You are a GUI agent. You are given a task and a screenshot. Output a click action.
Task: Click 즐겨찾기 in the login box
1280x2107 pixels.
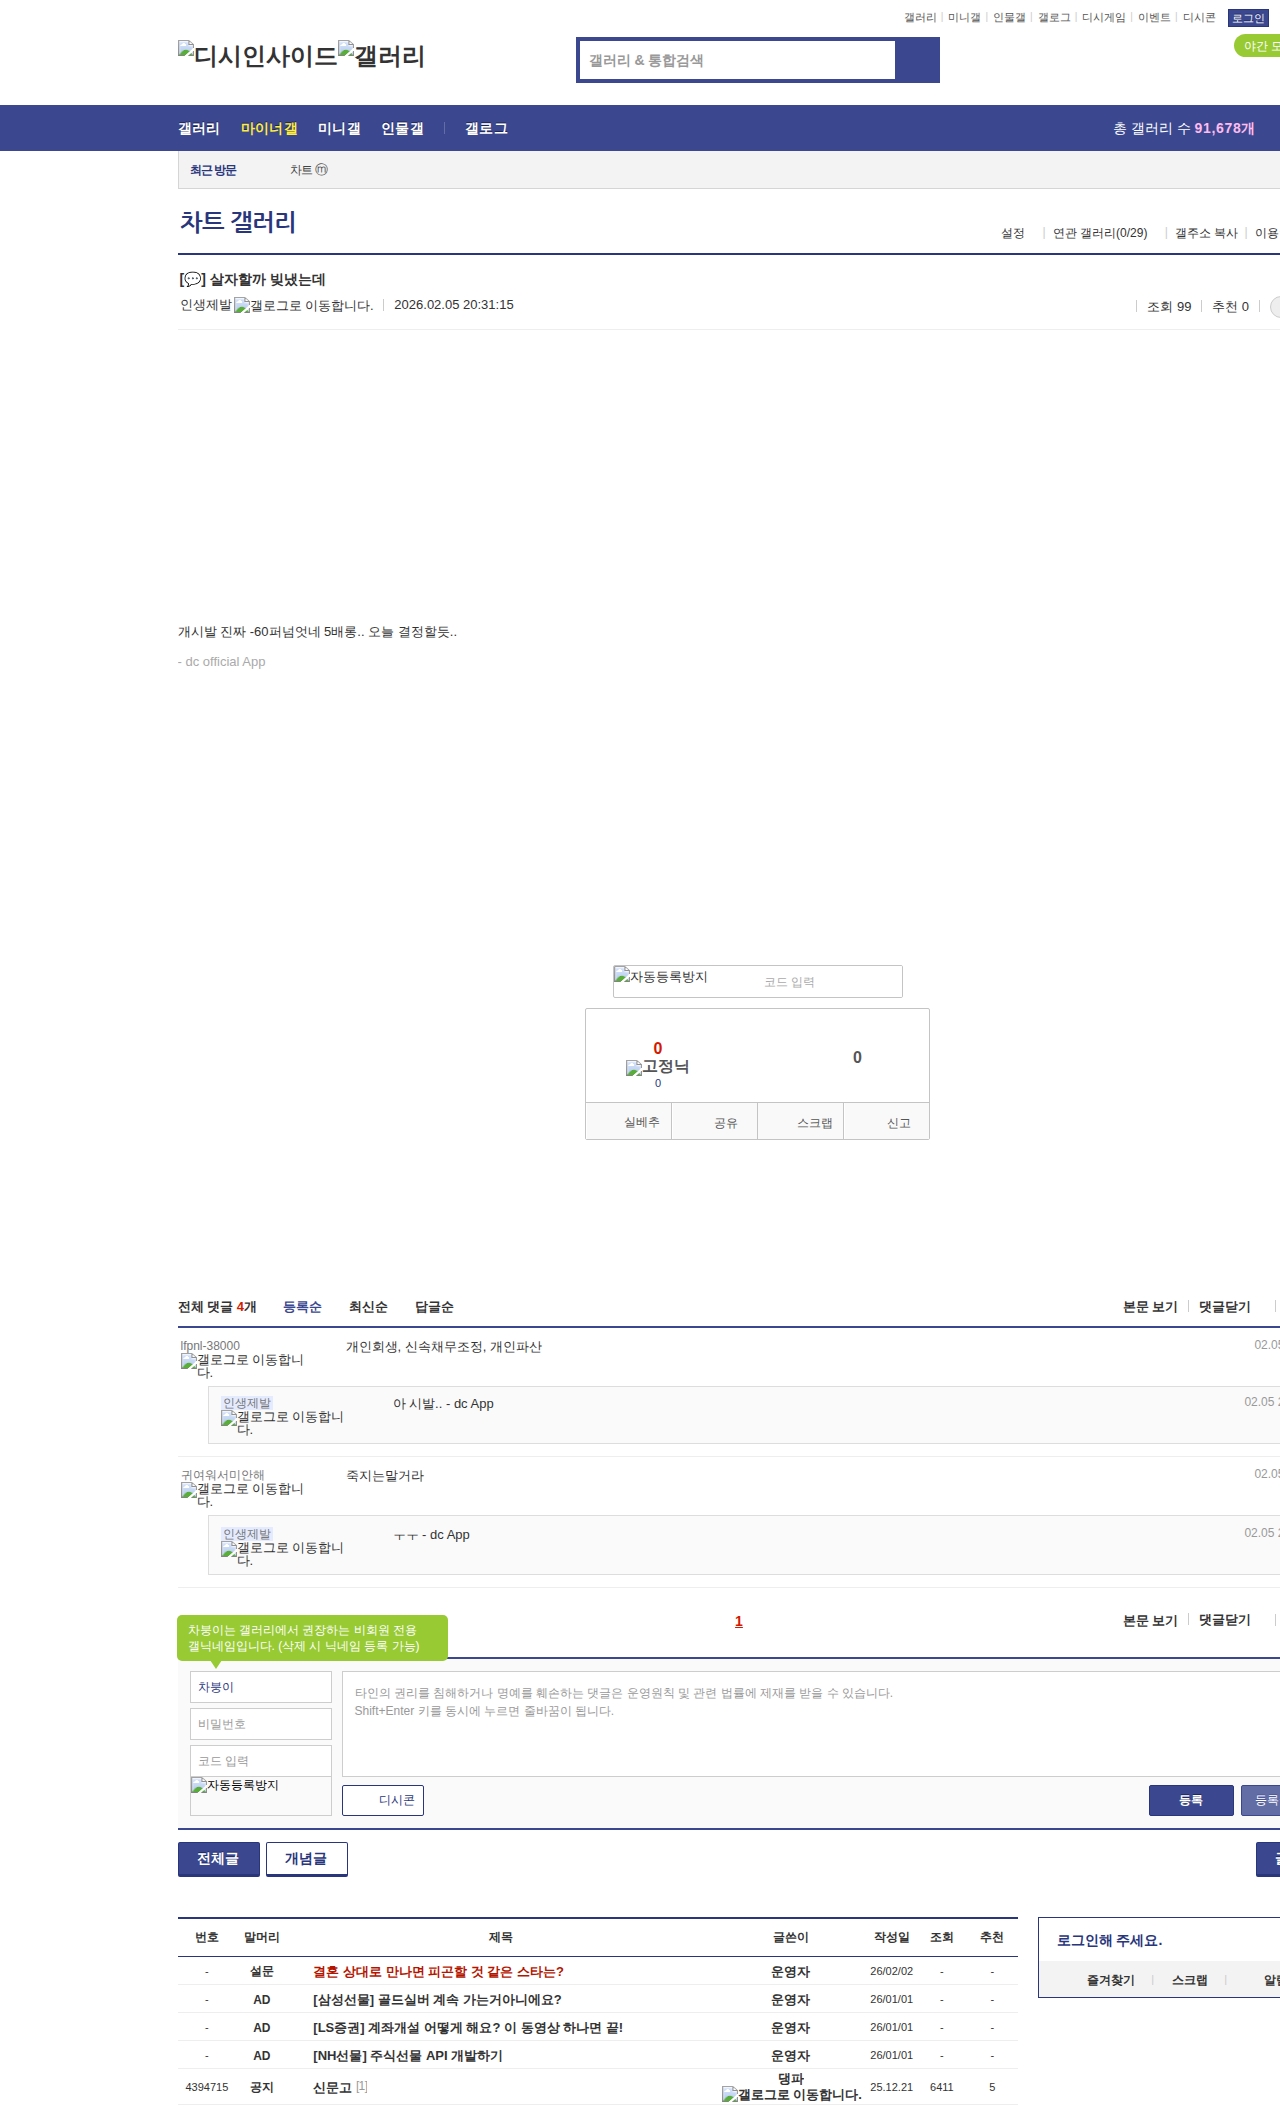[1111, 1980]
